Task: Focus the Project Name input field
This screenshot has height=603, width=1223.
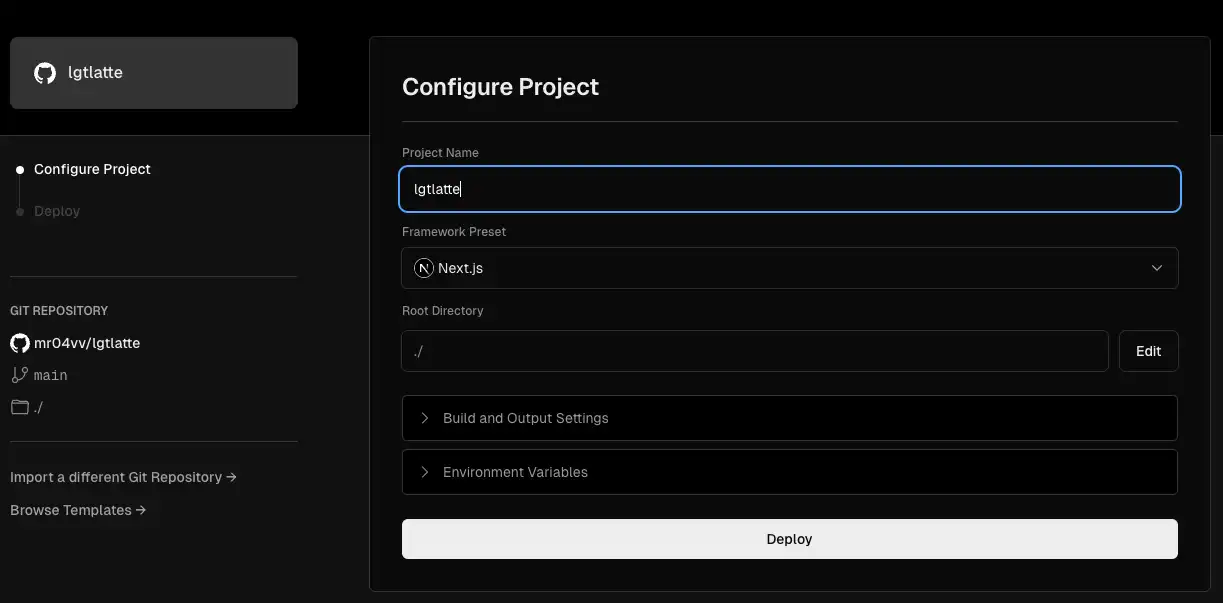Action: (789, 189)
